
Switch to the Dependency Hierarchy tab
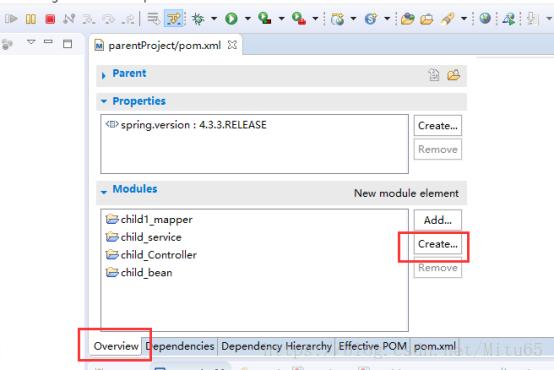(x=276, y=346)
